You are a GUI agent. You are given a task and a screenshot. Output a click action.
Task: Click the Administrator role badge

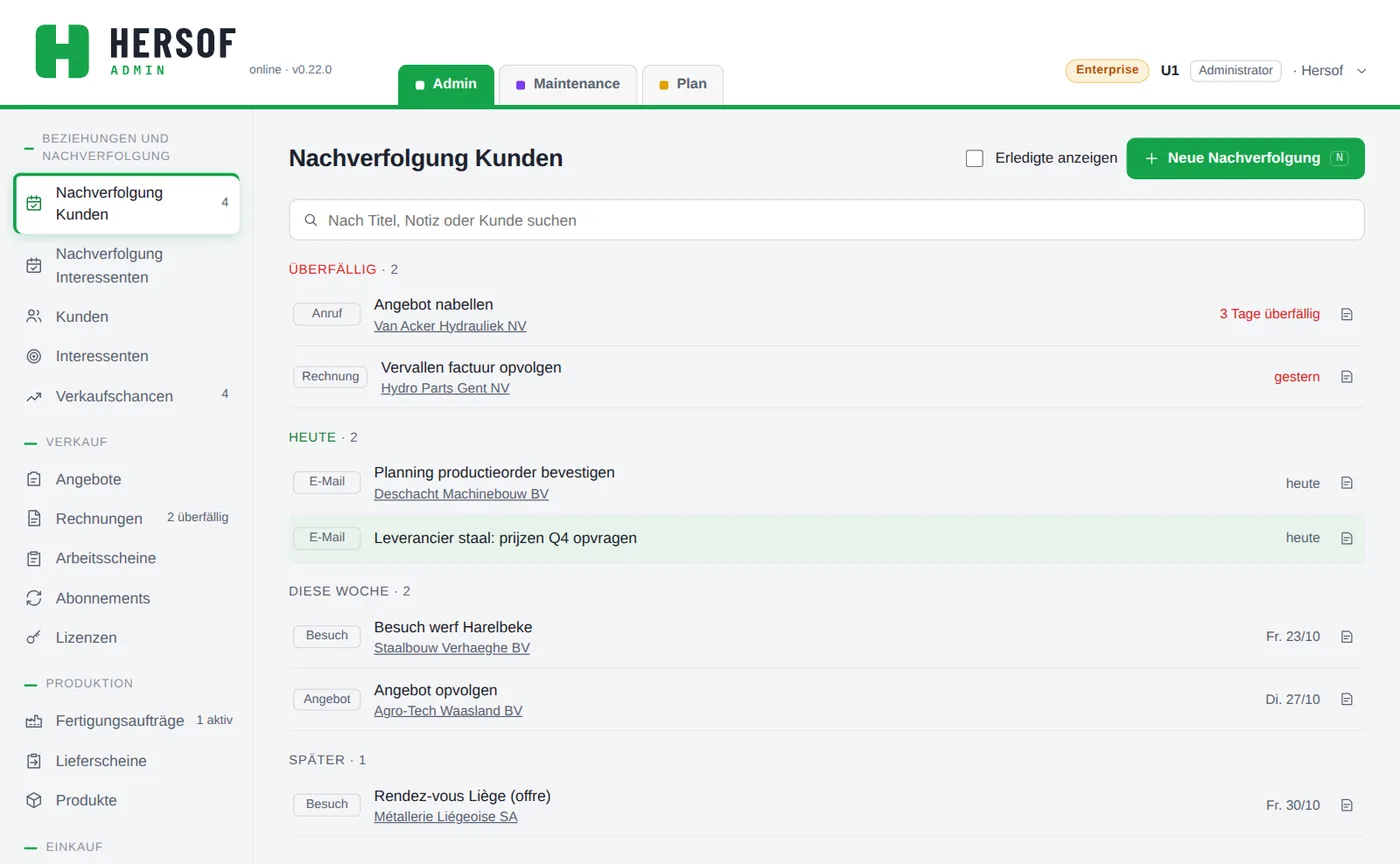[x=1235, y=70]
